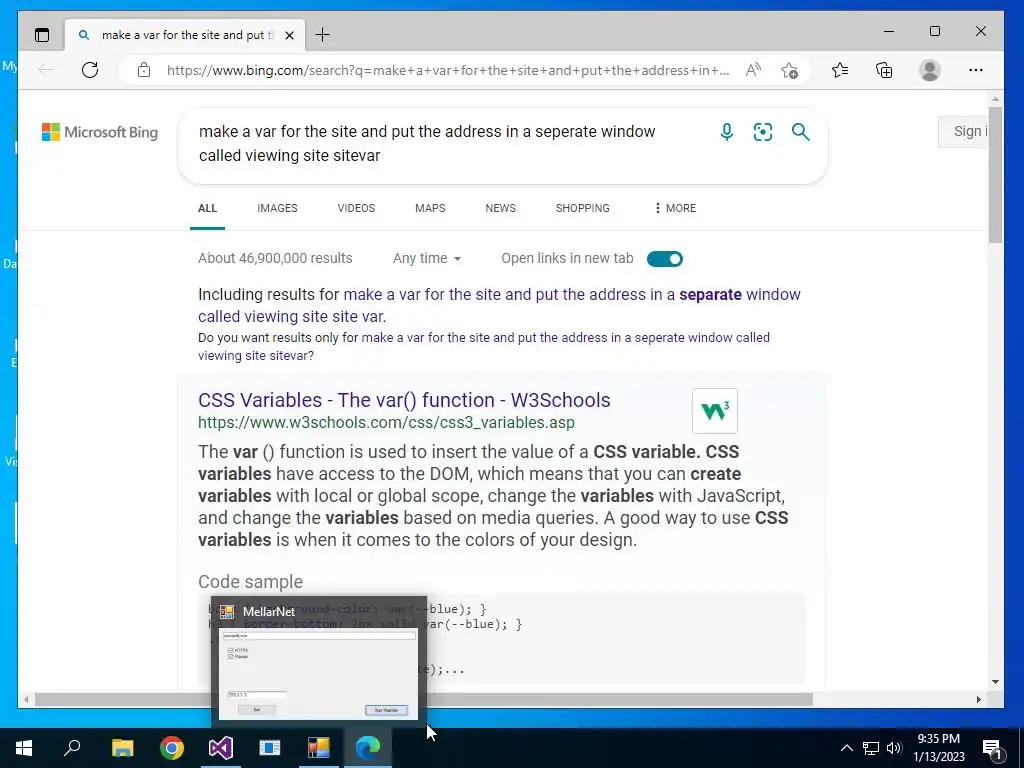The width and height of the screenshot is (1024, 768).
Task: Click scroll down arrow of page
Action: click(995, 682)
